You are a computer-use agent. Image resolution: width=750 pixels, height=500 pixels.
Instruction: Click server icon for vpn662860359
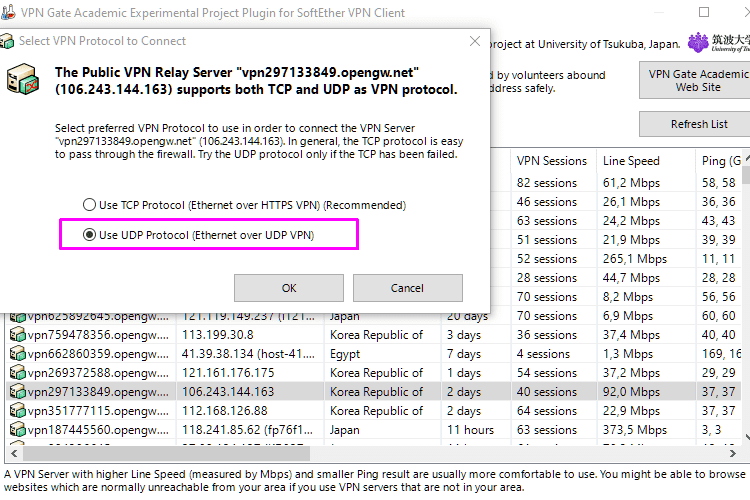point(18,354)
